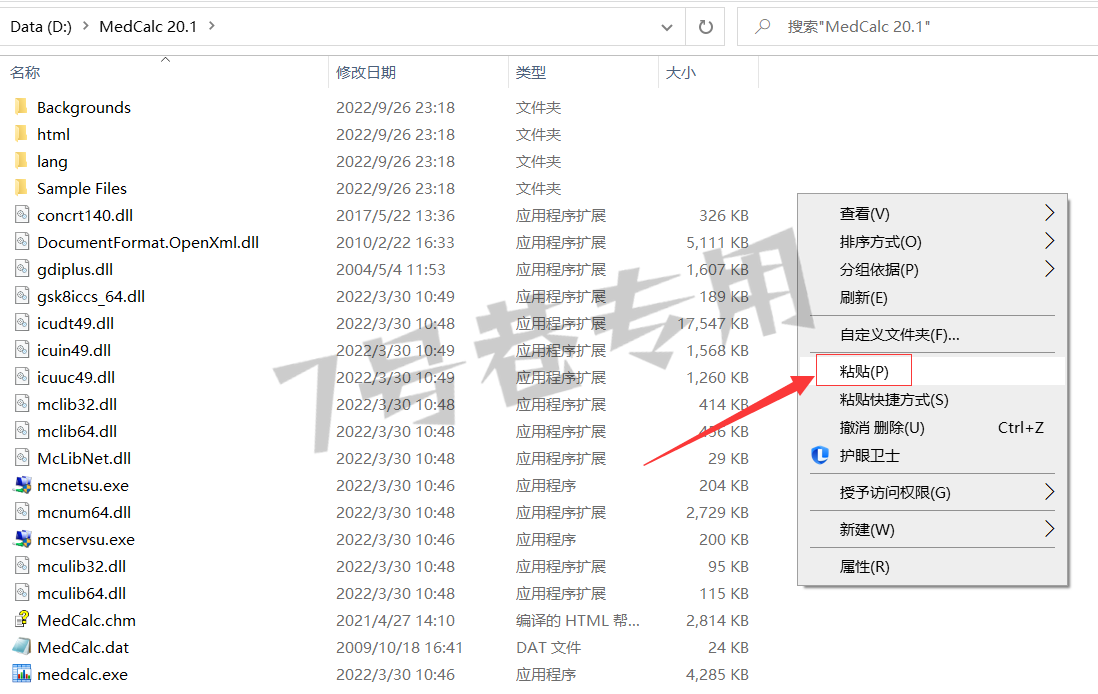Open the address bar history dropdown
Screen dimensions: 1098x694
pos(667,27)
